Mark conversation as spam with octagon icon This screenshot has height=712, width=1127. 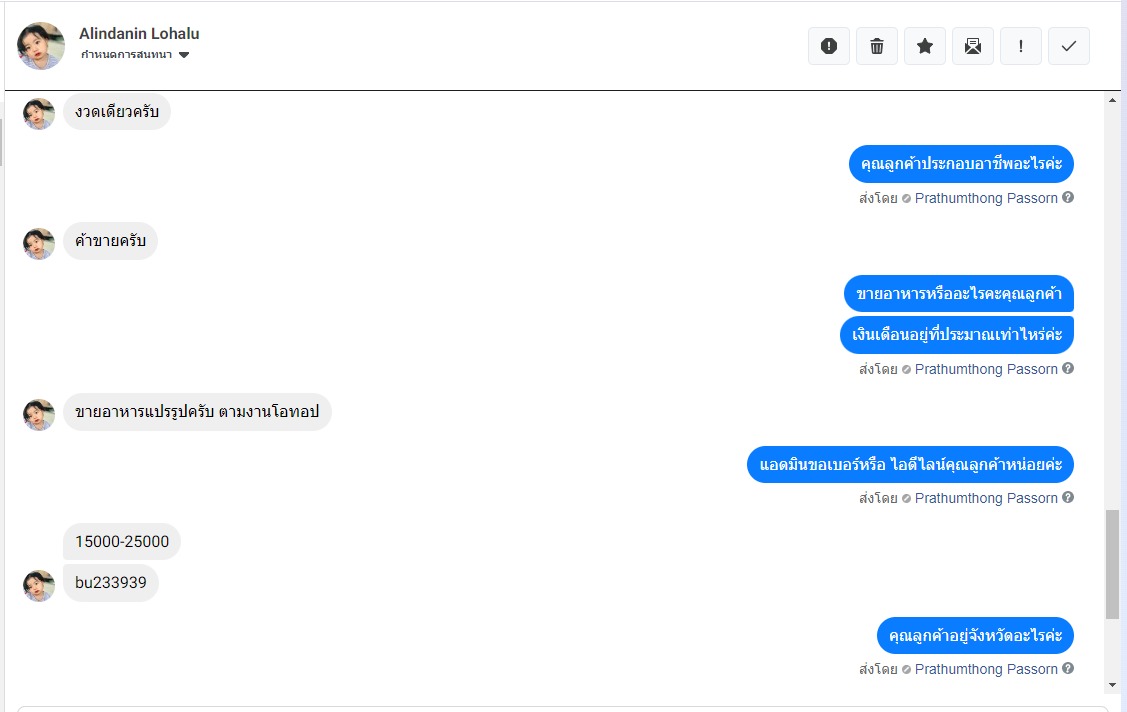point(828,46)
